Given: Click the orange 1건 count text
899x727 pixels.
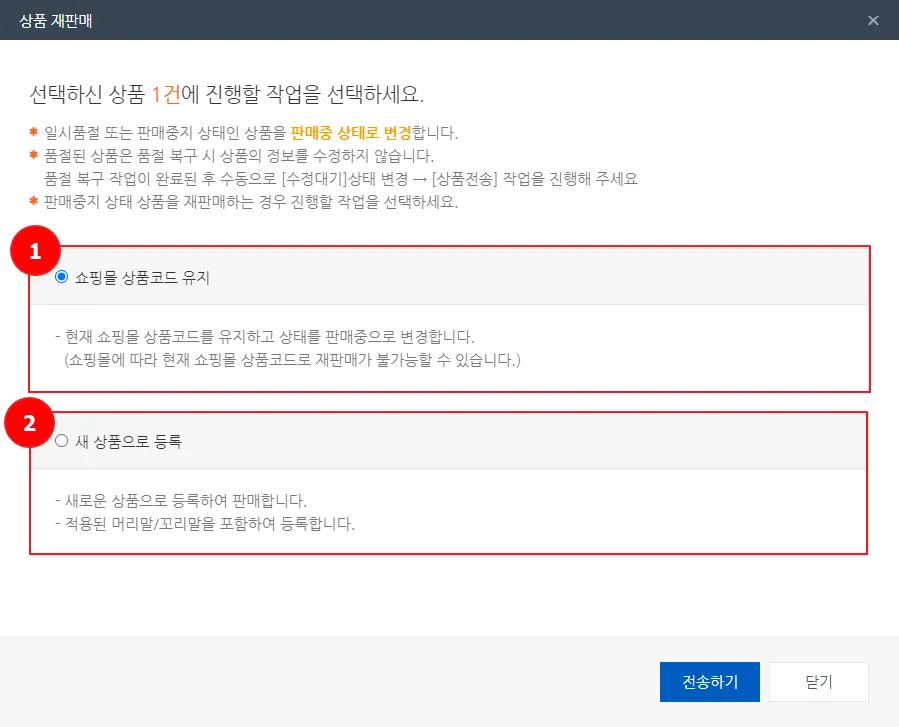Looking at the screenshot, I should tap(167, 95).
